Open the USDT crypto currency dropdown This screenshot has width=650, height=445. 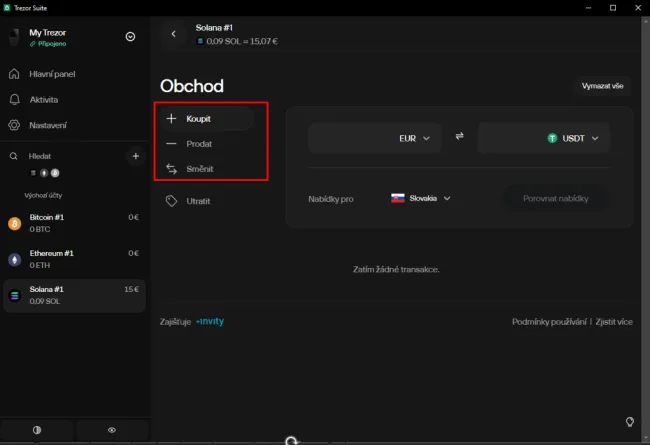pyautogui.click(x=572, y=139)
